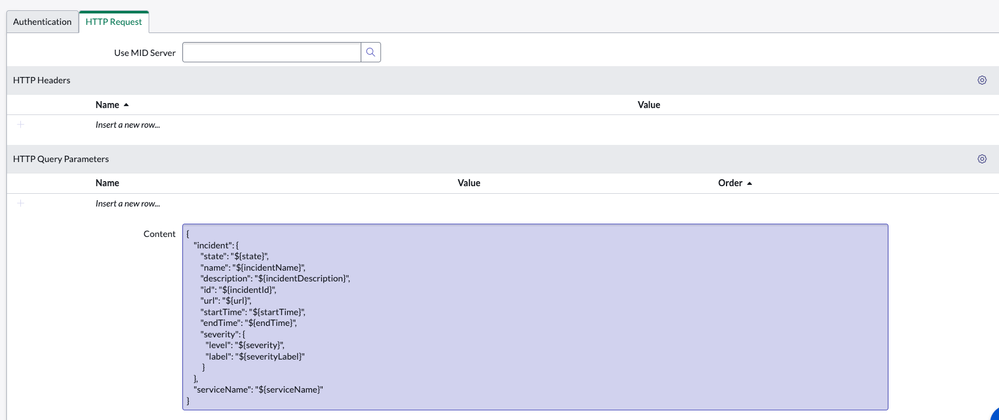Click the Use MID Server label
This screenshot has height=420, width=999.
(145, 53)
